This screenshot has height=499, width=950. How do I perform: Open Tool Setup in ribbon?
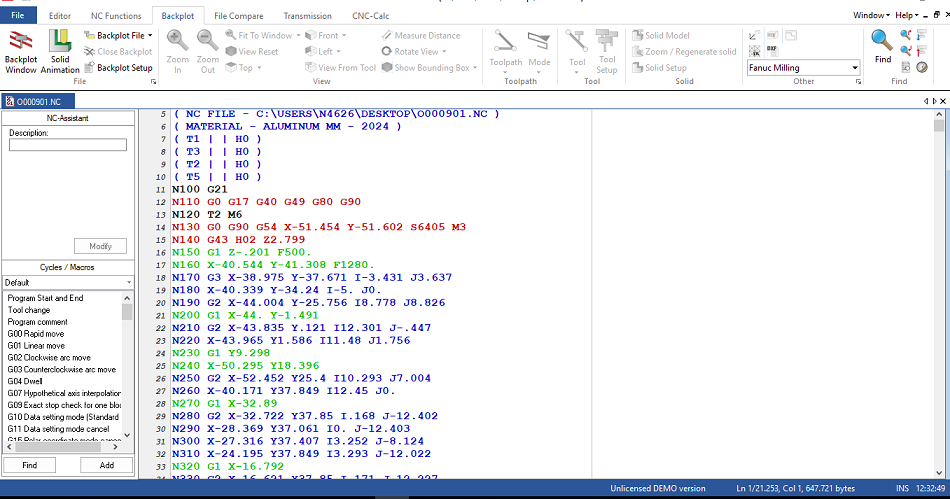pos(607,52)
